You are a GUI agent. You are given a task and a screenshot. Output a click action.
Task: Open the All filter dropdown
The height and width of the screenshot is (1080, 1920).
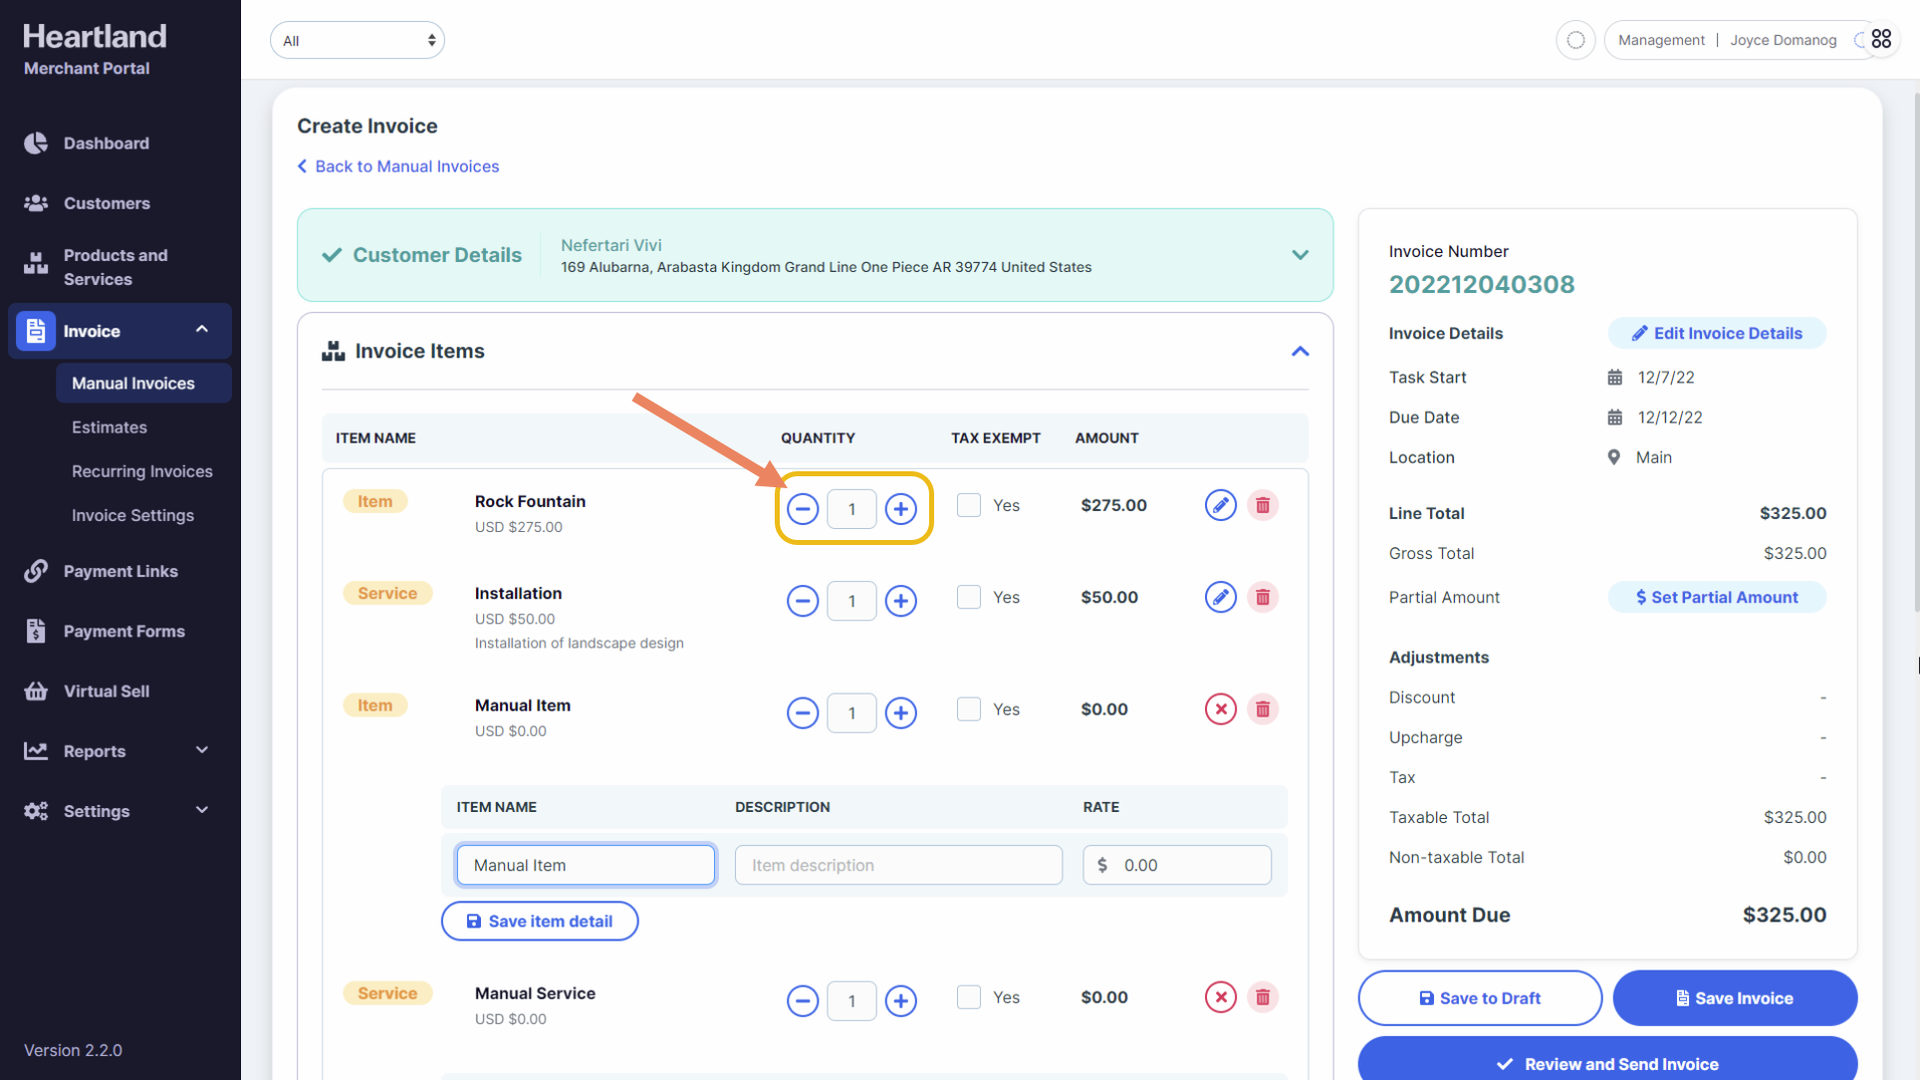point(357,41)
